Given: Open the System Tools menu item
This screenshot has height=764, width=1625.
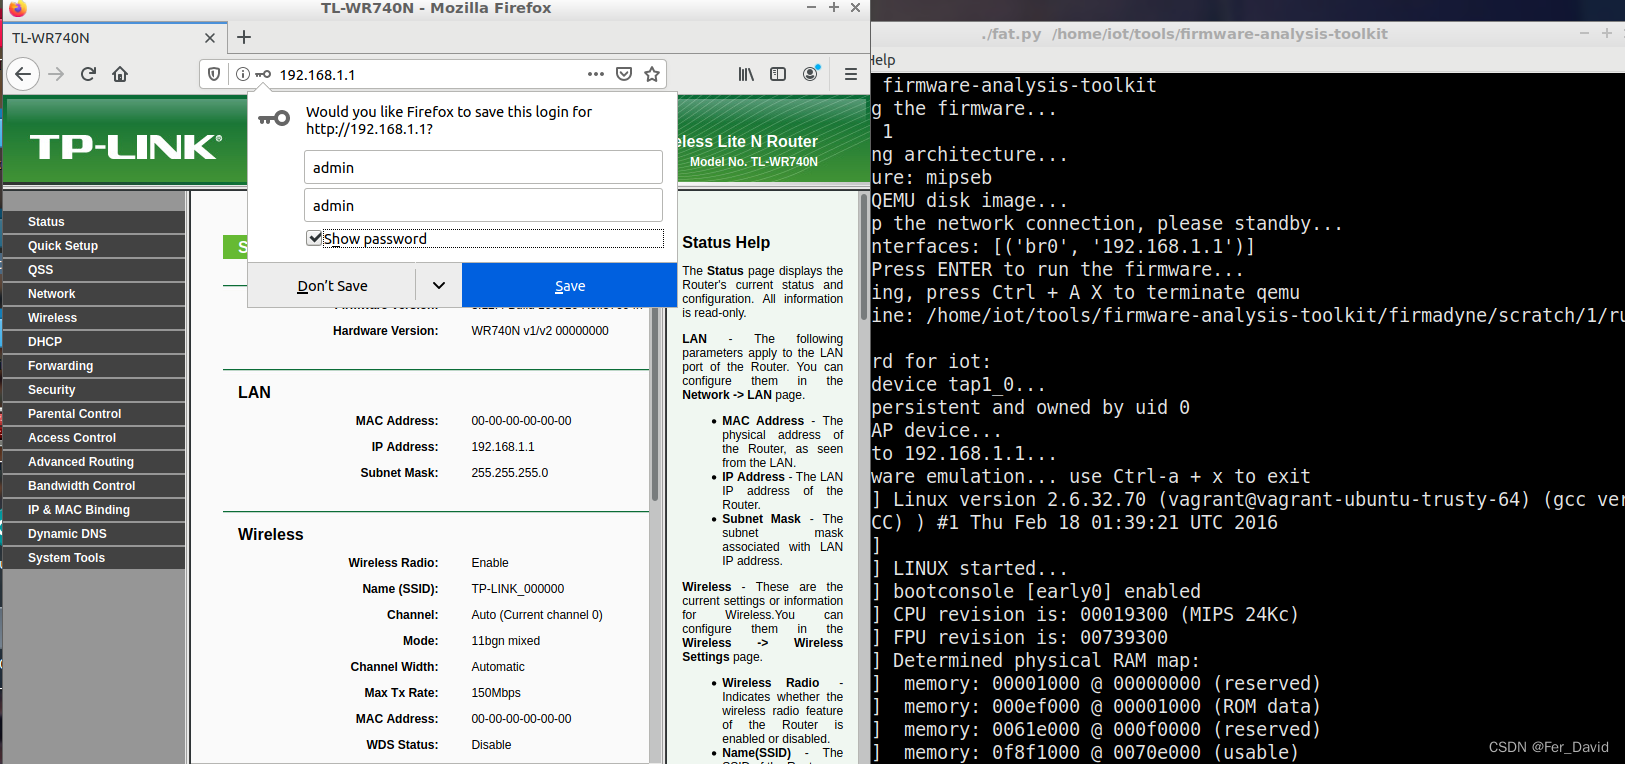Looking at the screenshot, I should [x=93, y=558].
